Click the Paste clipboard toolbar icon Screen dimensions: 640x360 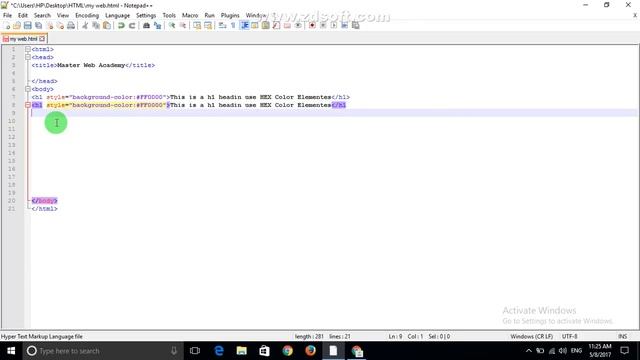click(x=107, y=25)
